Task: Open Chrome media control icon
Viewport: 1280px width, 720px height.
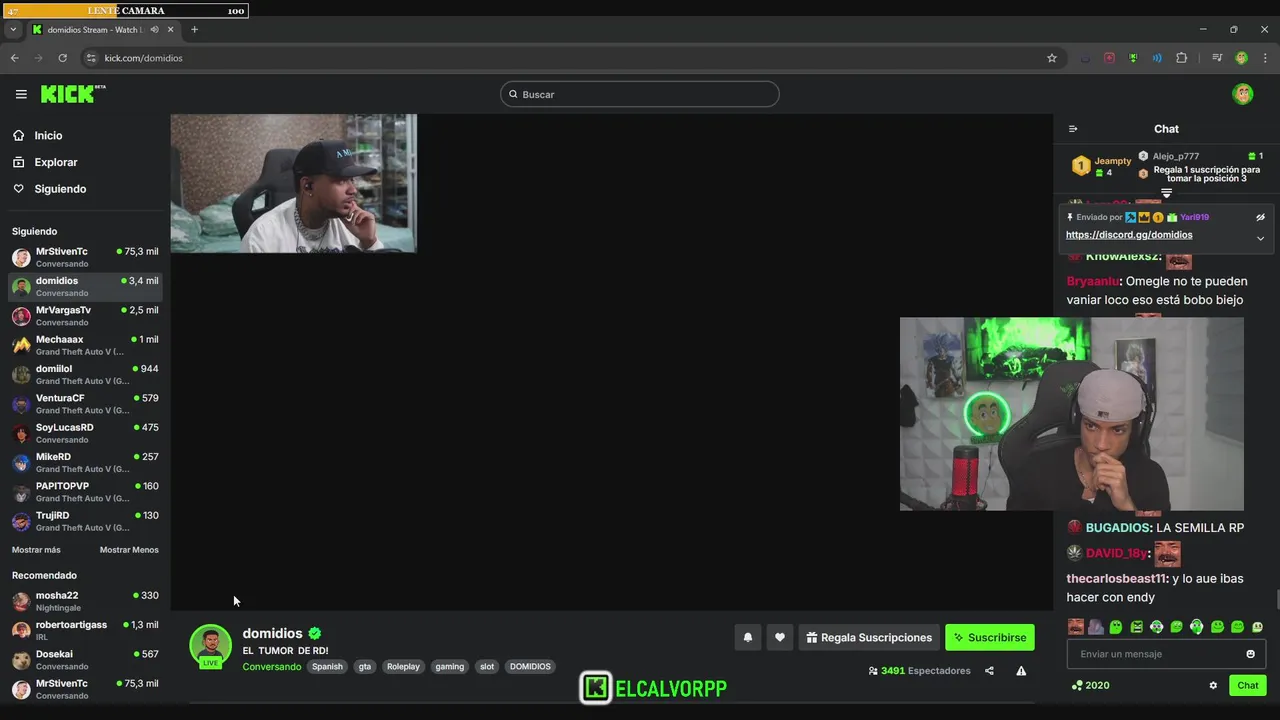Action: tap(1217, 58)
